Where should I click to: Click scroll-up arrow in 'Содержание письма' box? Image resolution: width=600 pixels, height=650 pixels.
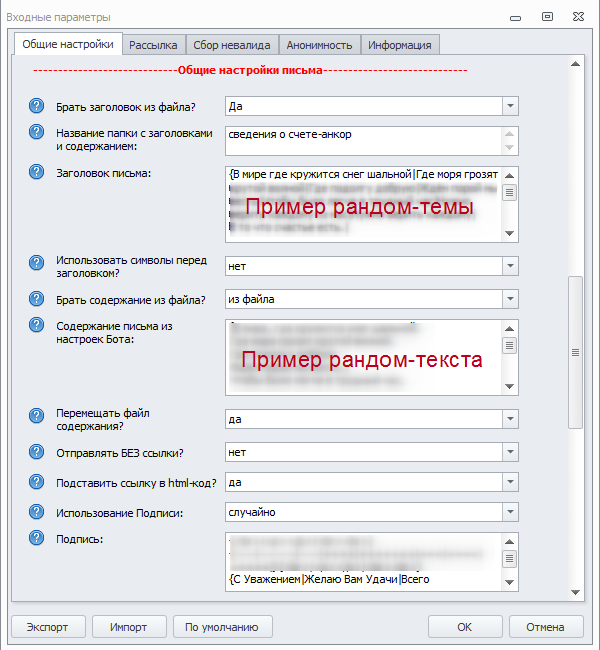pos(510,329)
